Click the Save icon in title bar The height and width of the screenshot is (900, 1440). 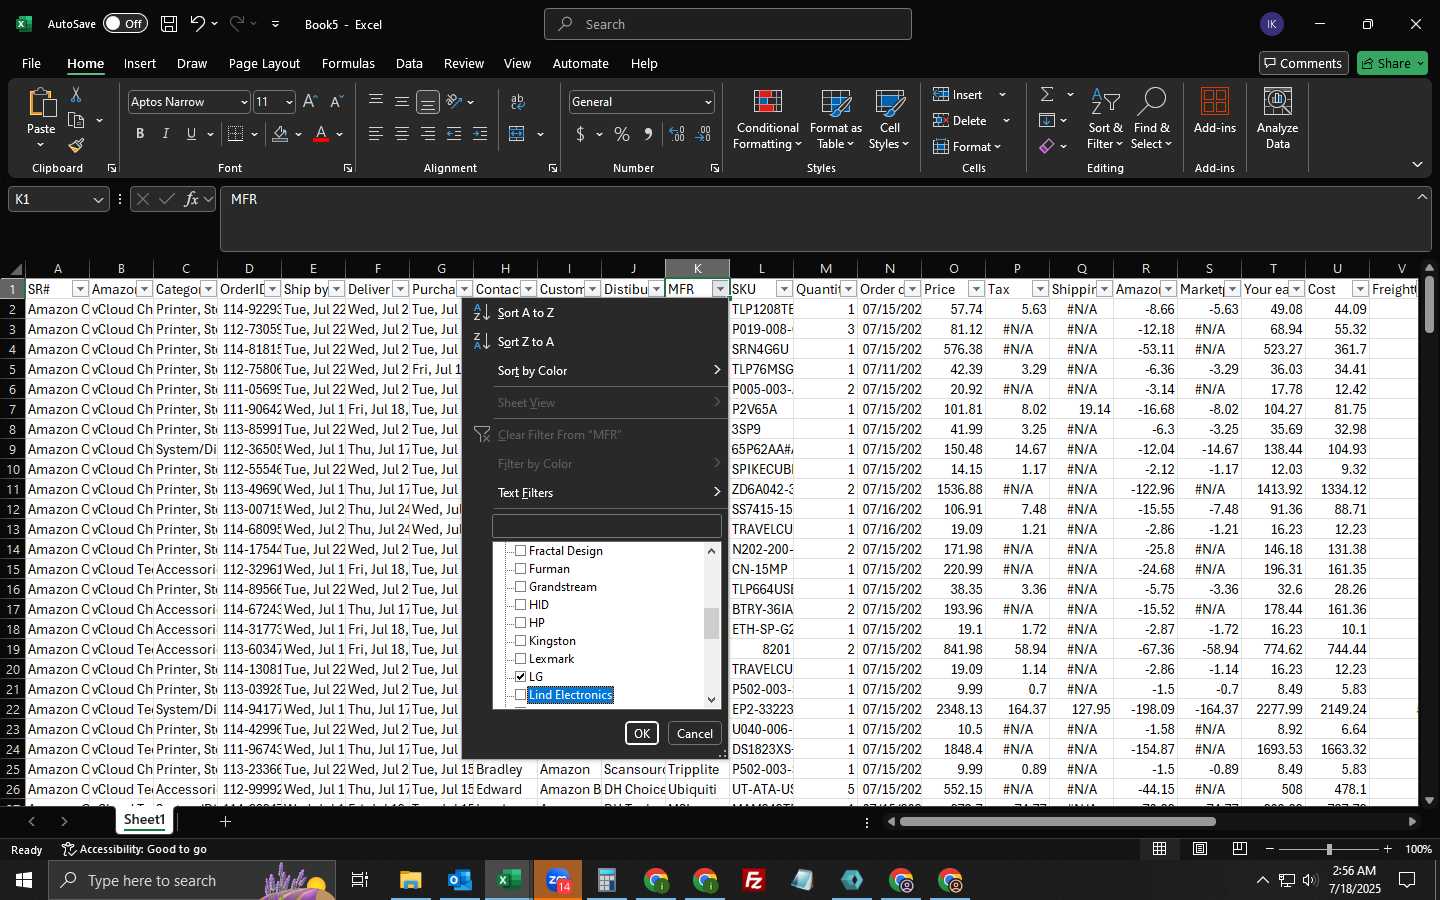pos(169,24)
